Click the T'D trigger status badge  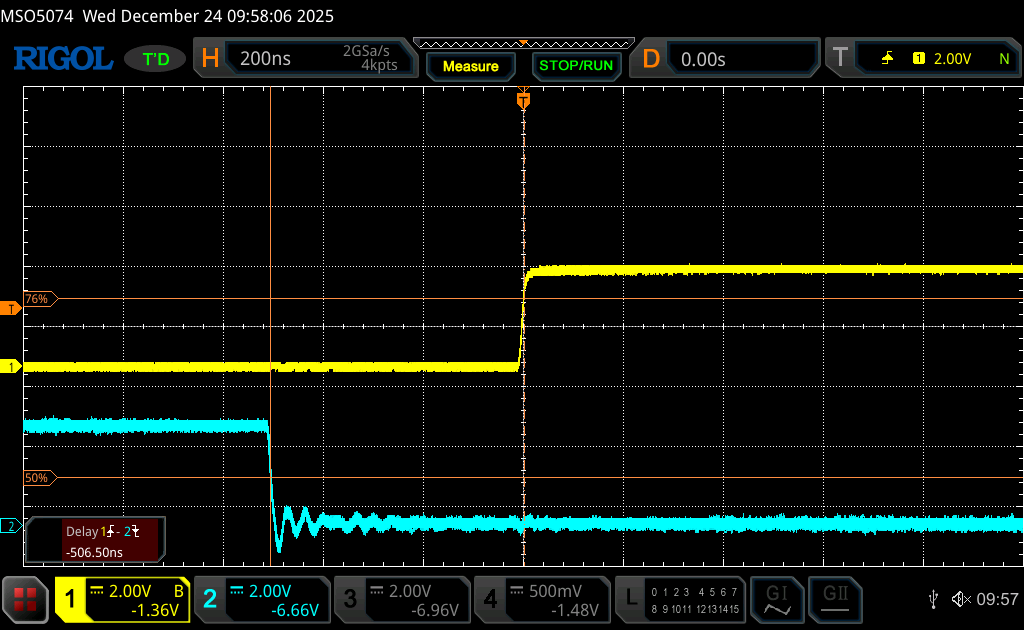(155, 59)
